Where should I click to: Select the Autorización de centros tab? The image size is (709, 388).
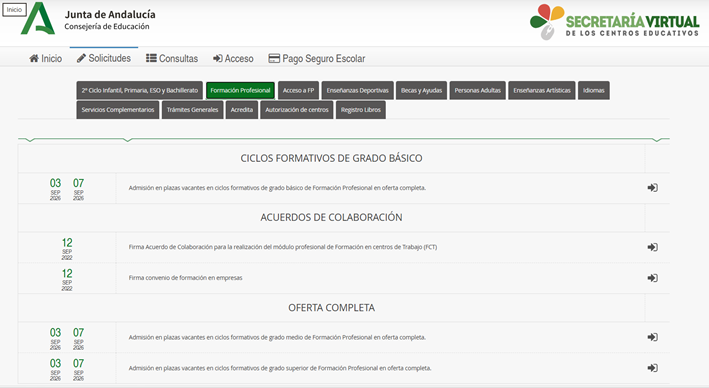pyautogui.click(x=297, y=110)
